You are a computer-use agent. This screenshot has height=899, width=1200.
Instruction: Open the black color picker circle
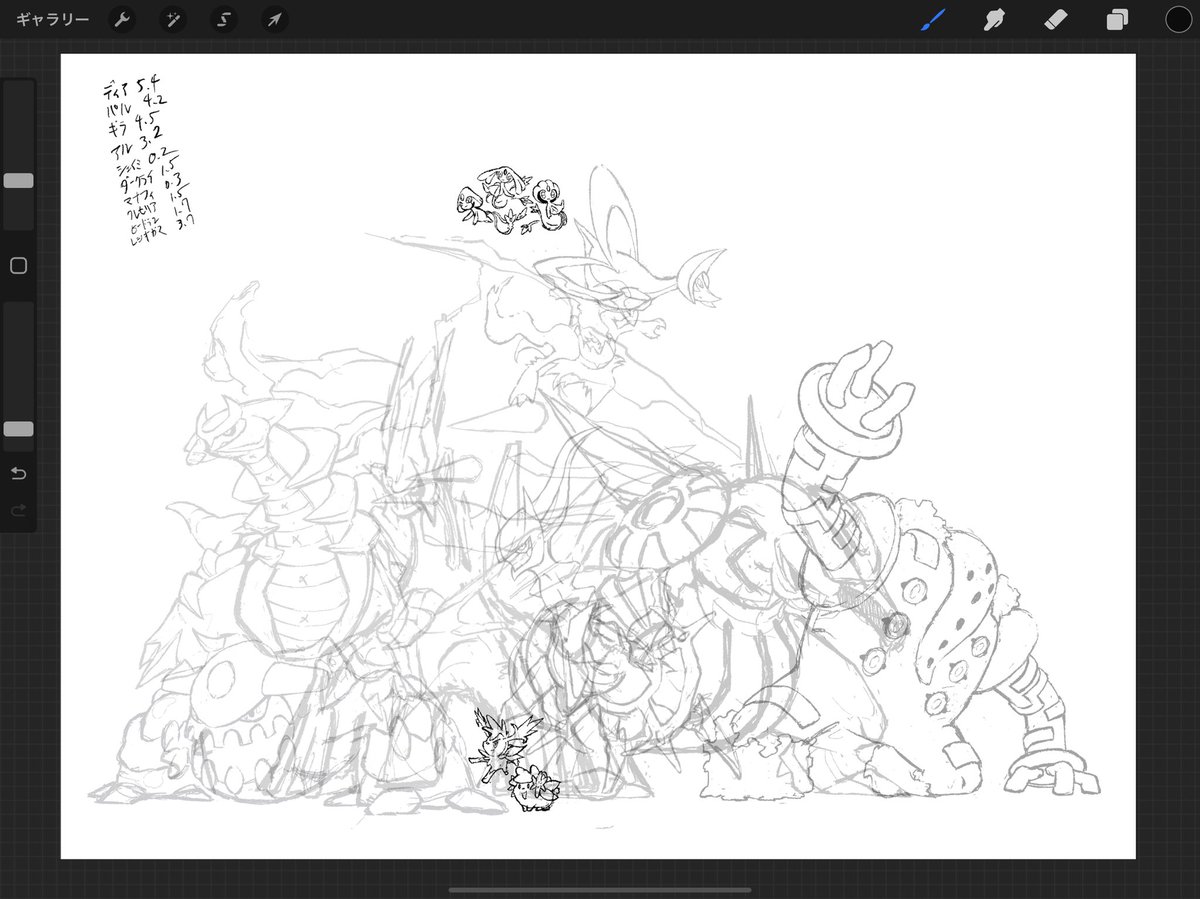[1178, 19]
